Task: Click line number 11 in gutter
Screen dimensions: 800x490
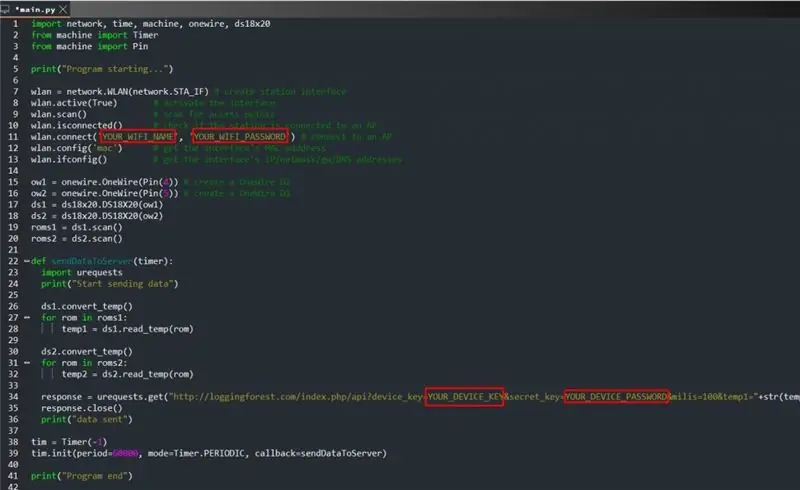Action: (13, 137)
